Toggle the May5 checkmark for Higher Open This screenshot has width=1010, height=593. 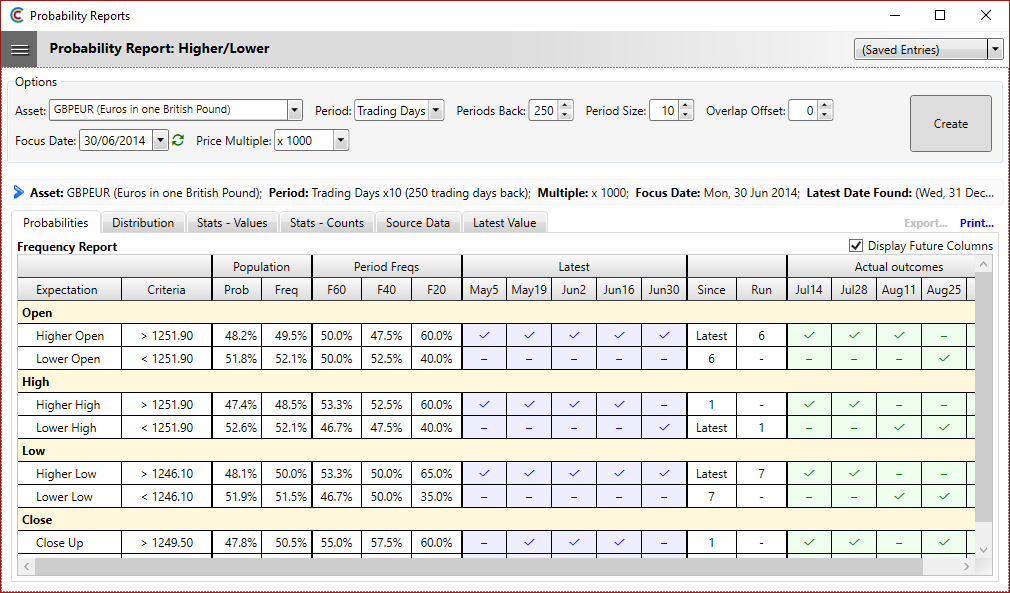click(484, 335)
